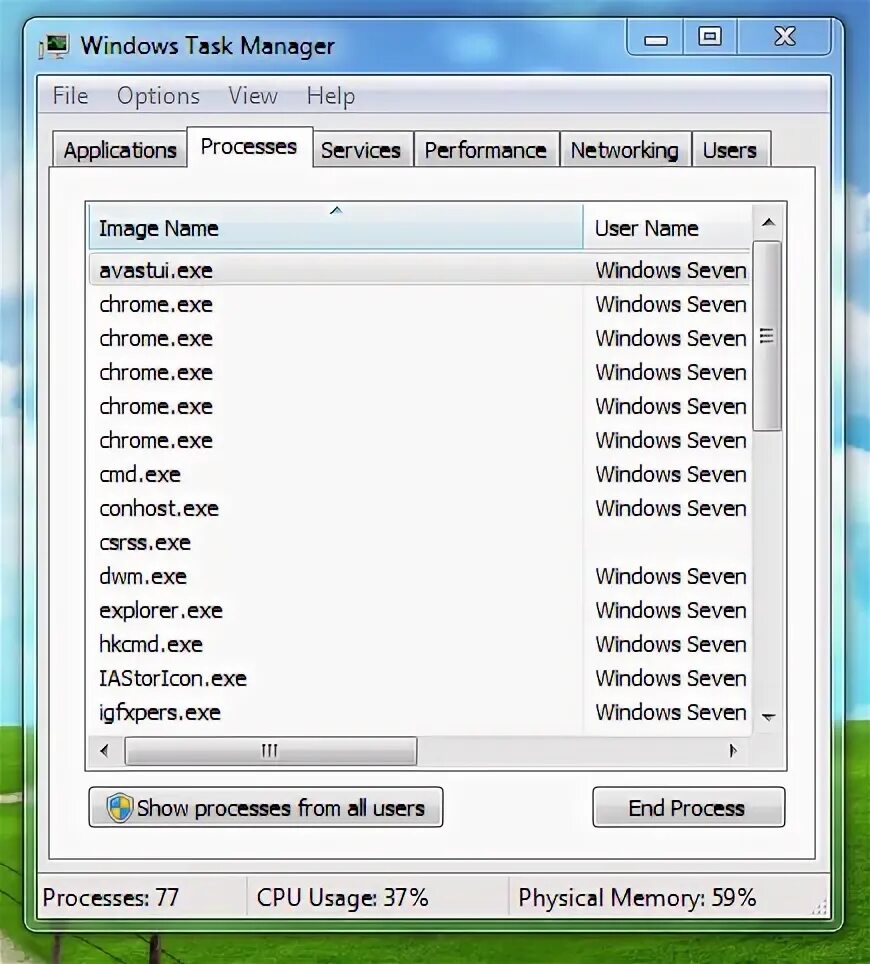Open the Networking tab
Viewport: 870px width, 964px height.
(x=625, y=149)
